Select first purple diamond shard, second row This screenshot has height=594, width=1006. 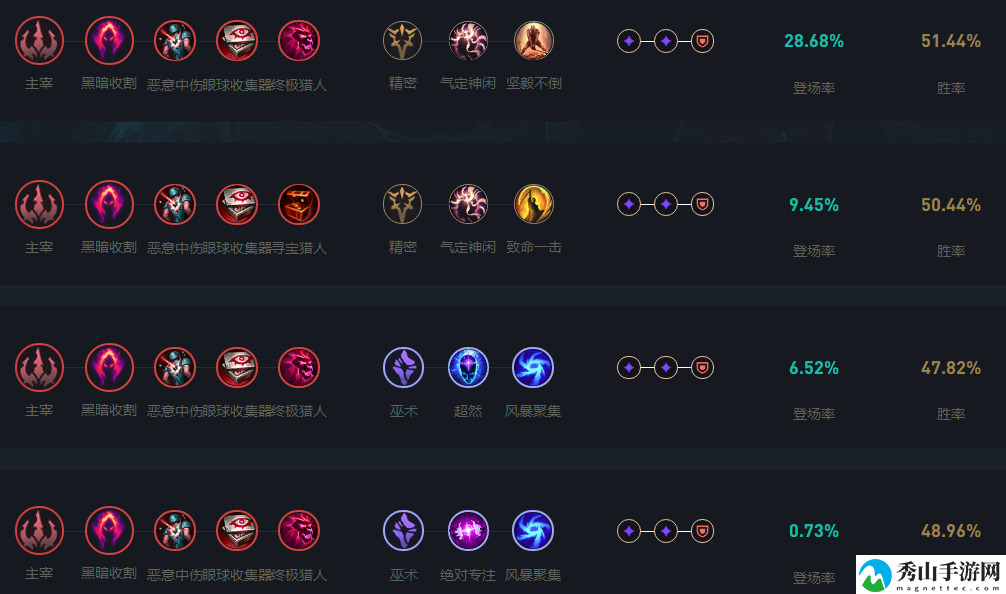[x=629, y=204]
